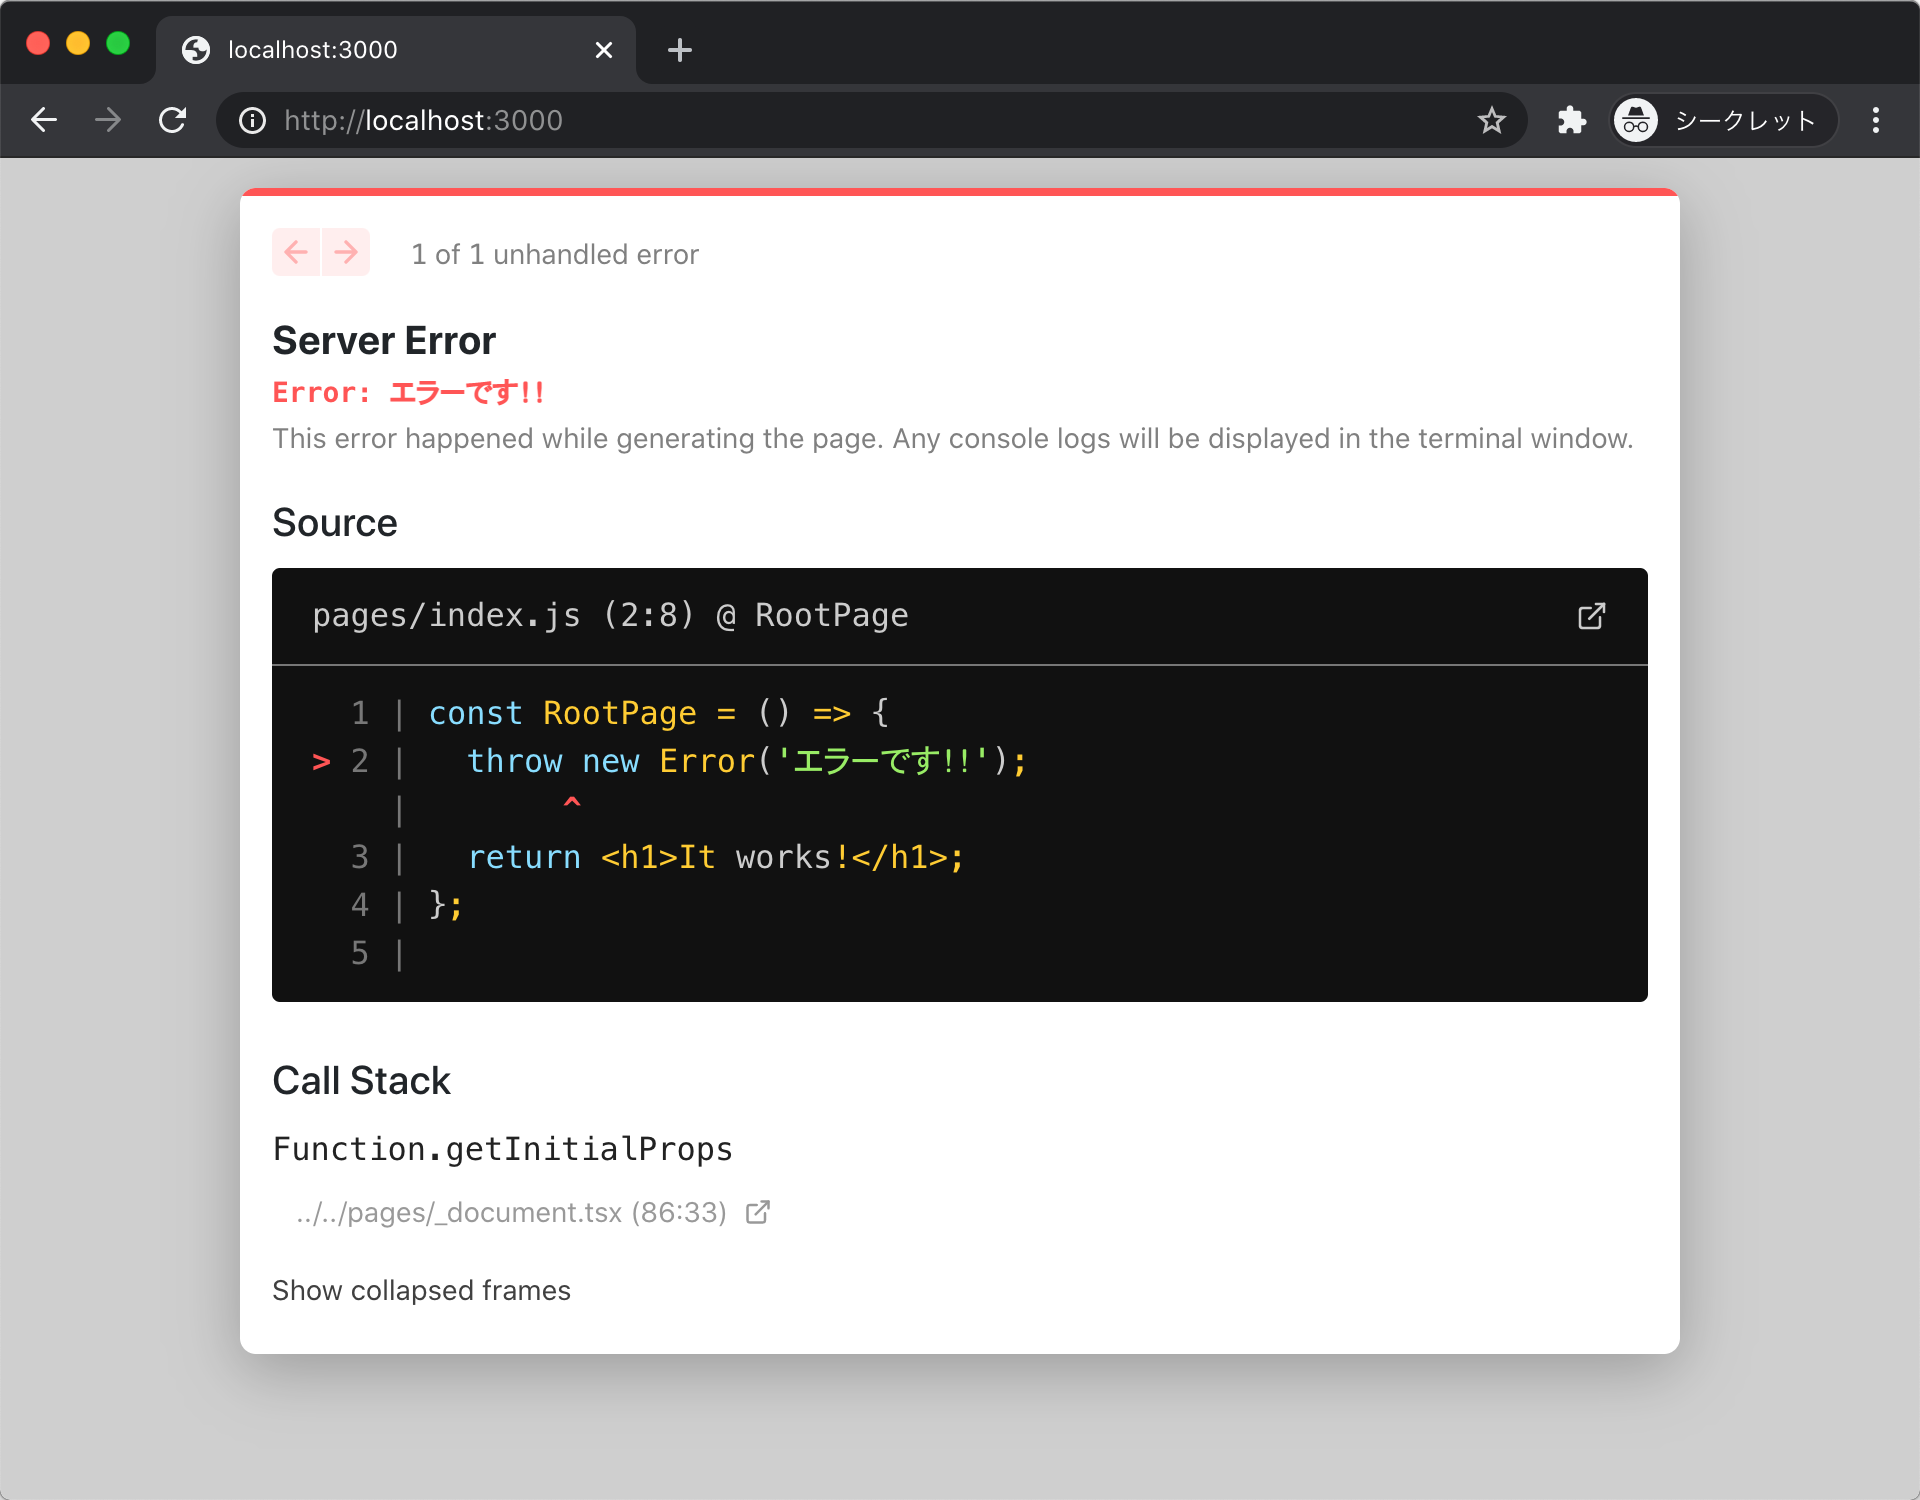Open a new tab with plus button

tap(680, 50)
